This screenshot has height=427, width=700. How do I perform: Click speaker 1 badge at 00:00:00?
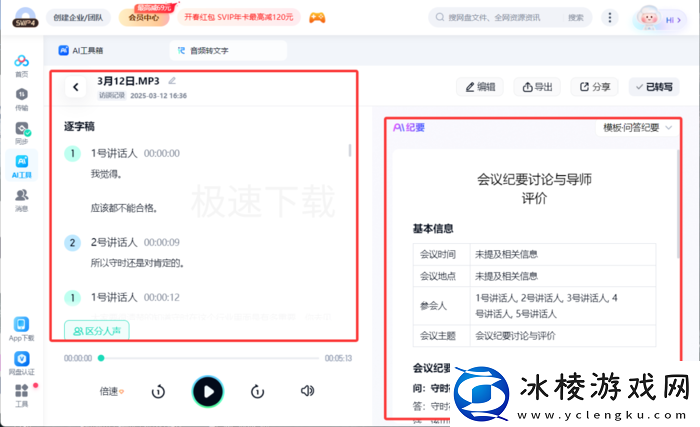[72, 154]
